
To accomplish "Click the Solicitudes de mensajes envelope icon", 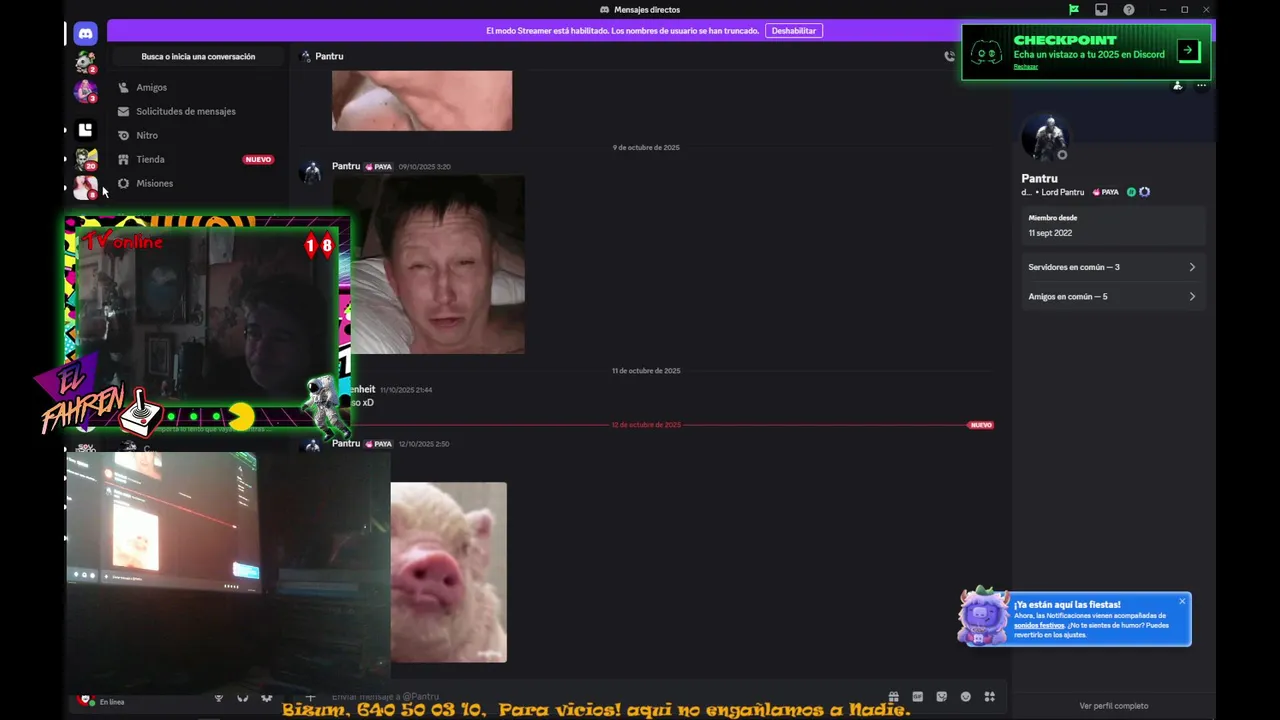I will [x=123, y=111].
